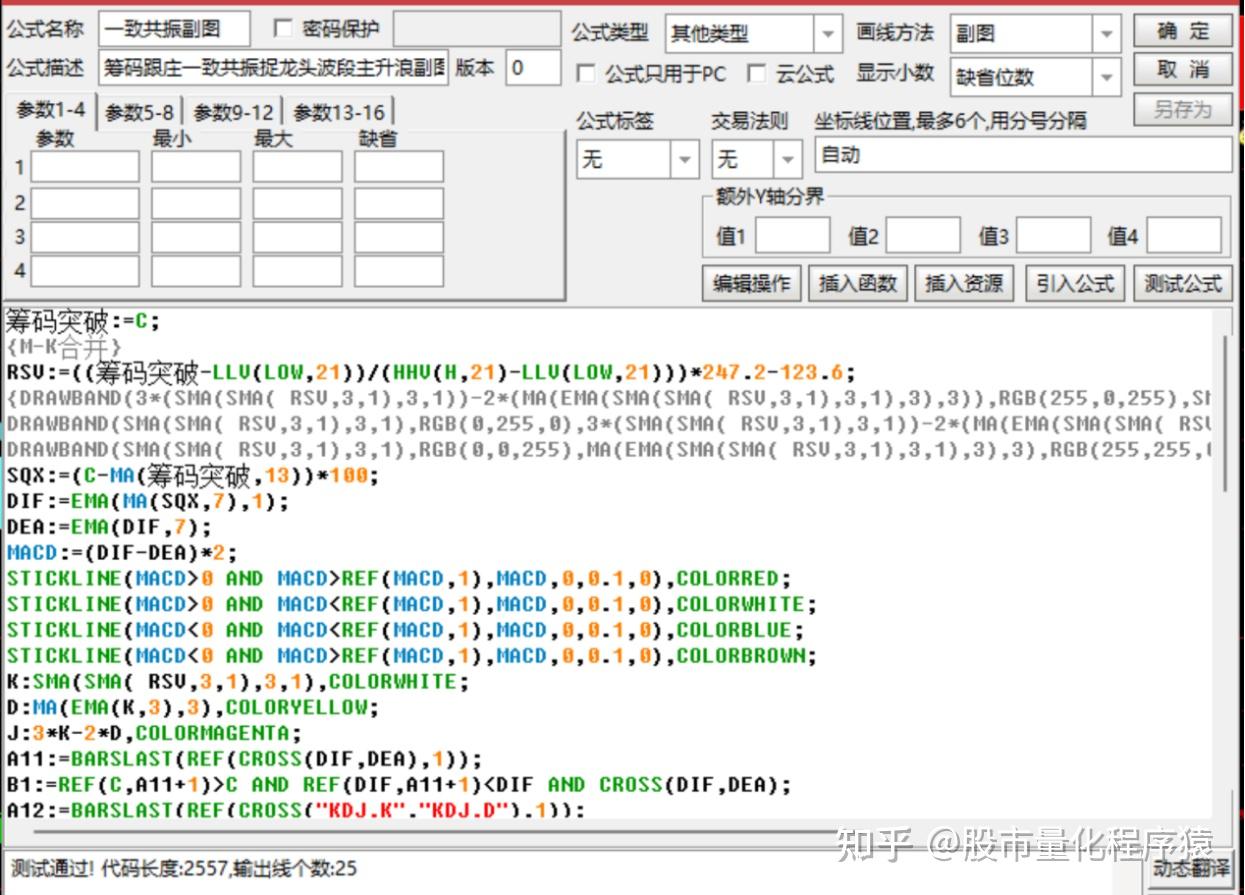This screenshot has height=895, width=1245.
Task: Open the 公式标签 dropdown
Action: tap(637, 159)
